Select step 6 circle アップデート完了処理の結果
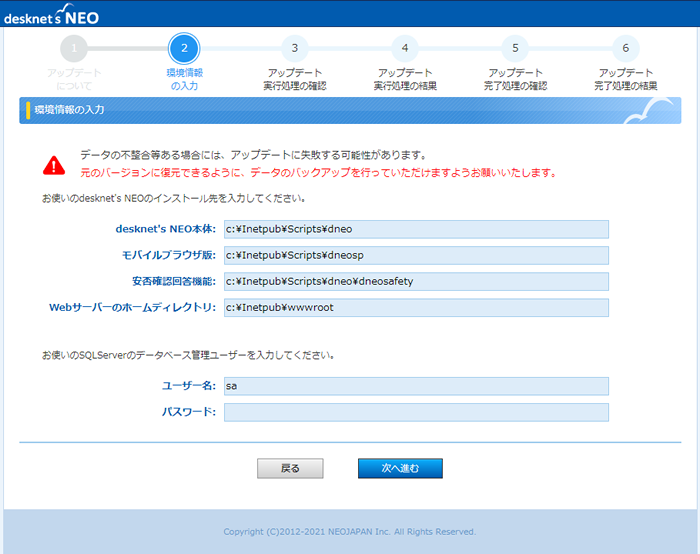 [x=625, y=48]
